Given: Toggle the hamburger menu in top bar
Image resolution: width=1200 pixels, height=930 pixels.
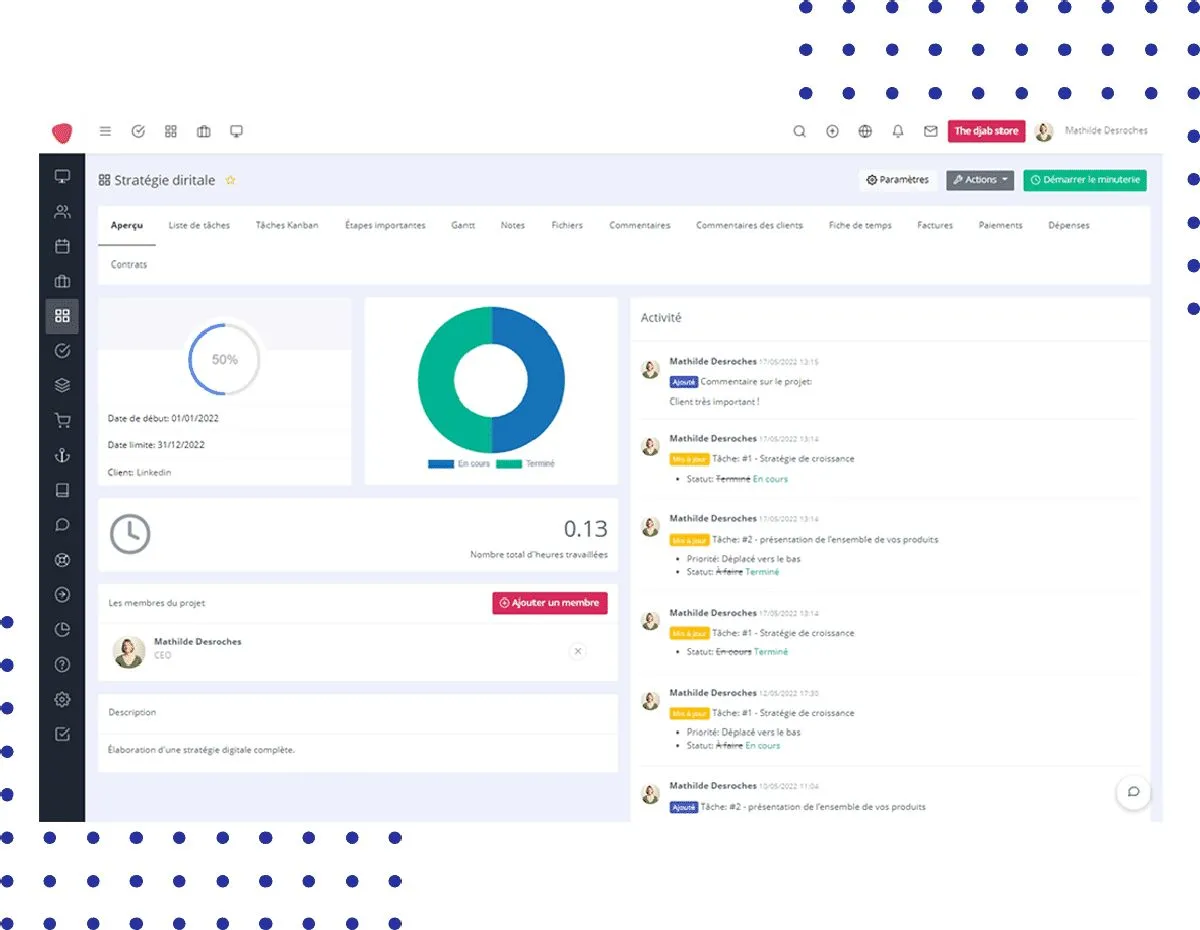Looking at the screenshot, I should point(105,131).
